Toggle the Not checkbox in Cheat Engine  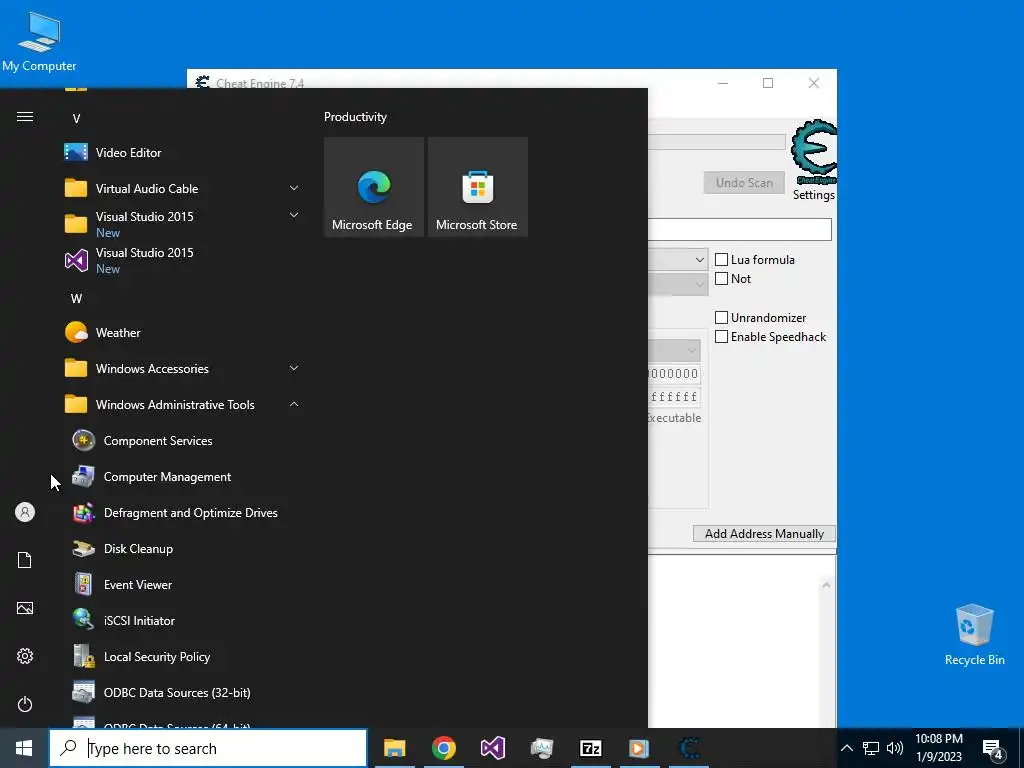pos(722,279)
